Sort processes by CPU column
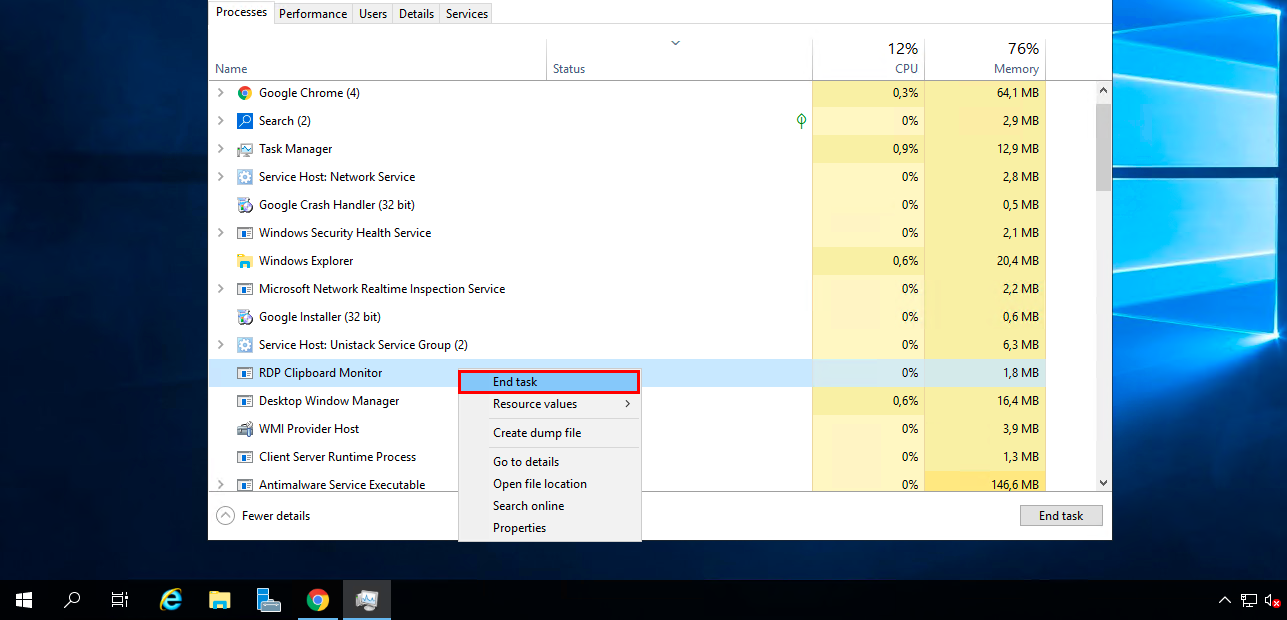The width and height of the screenshot is (1287, 620). click(x=868, y=60)
